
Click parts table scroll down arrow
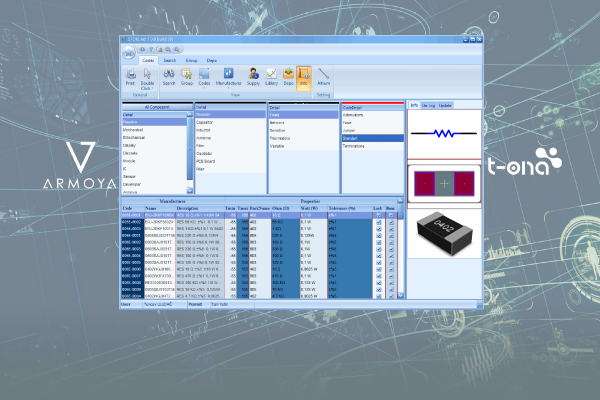click(401, 296)
